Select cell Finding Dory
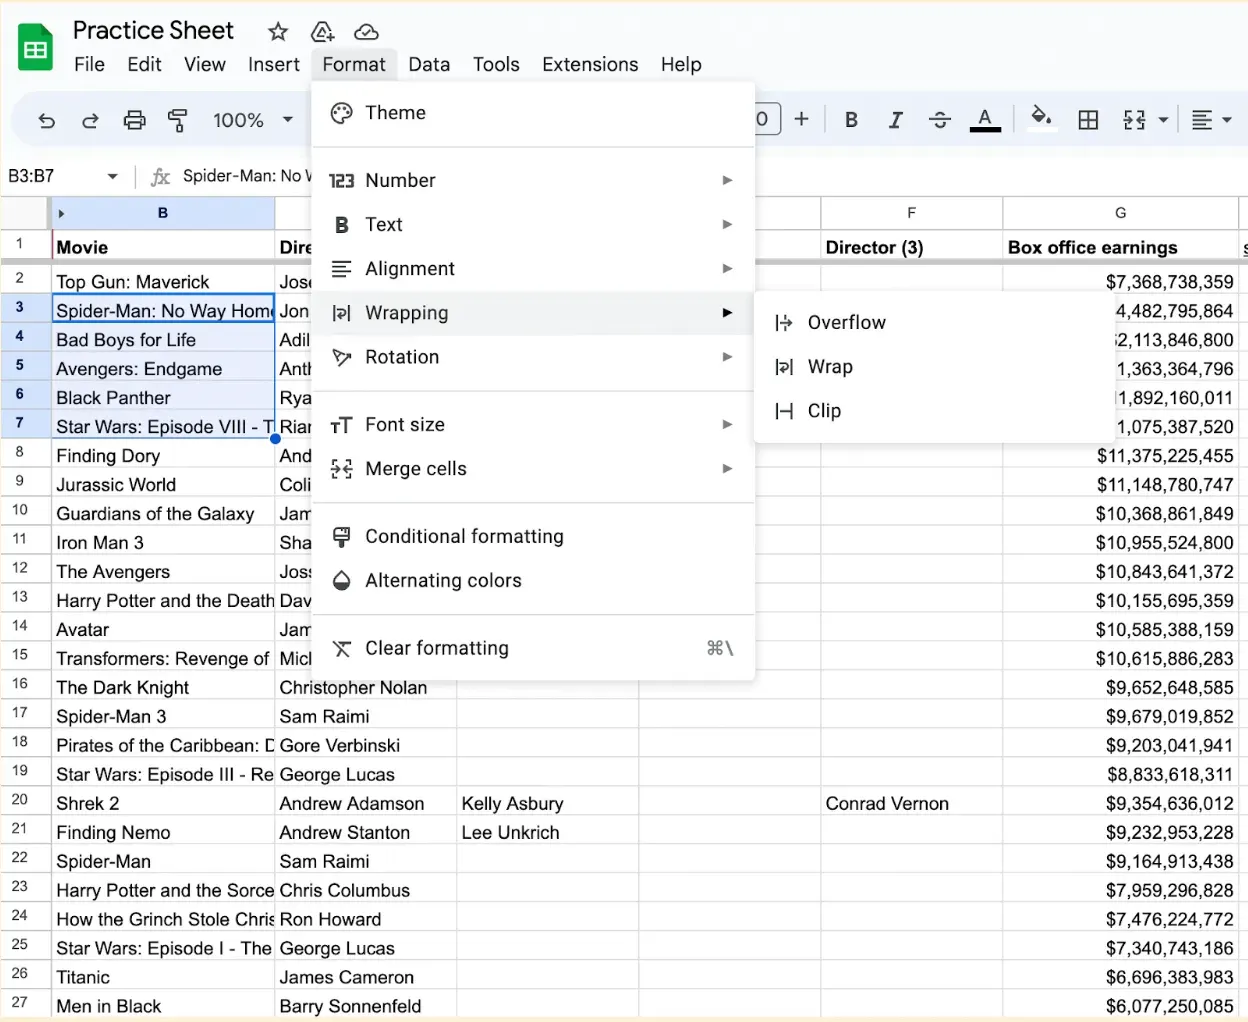Viewport: 1248px width, 1022px height. pos(163,456)
